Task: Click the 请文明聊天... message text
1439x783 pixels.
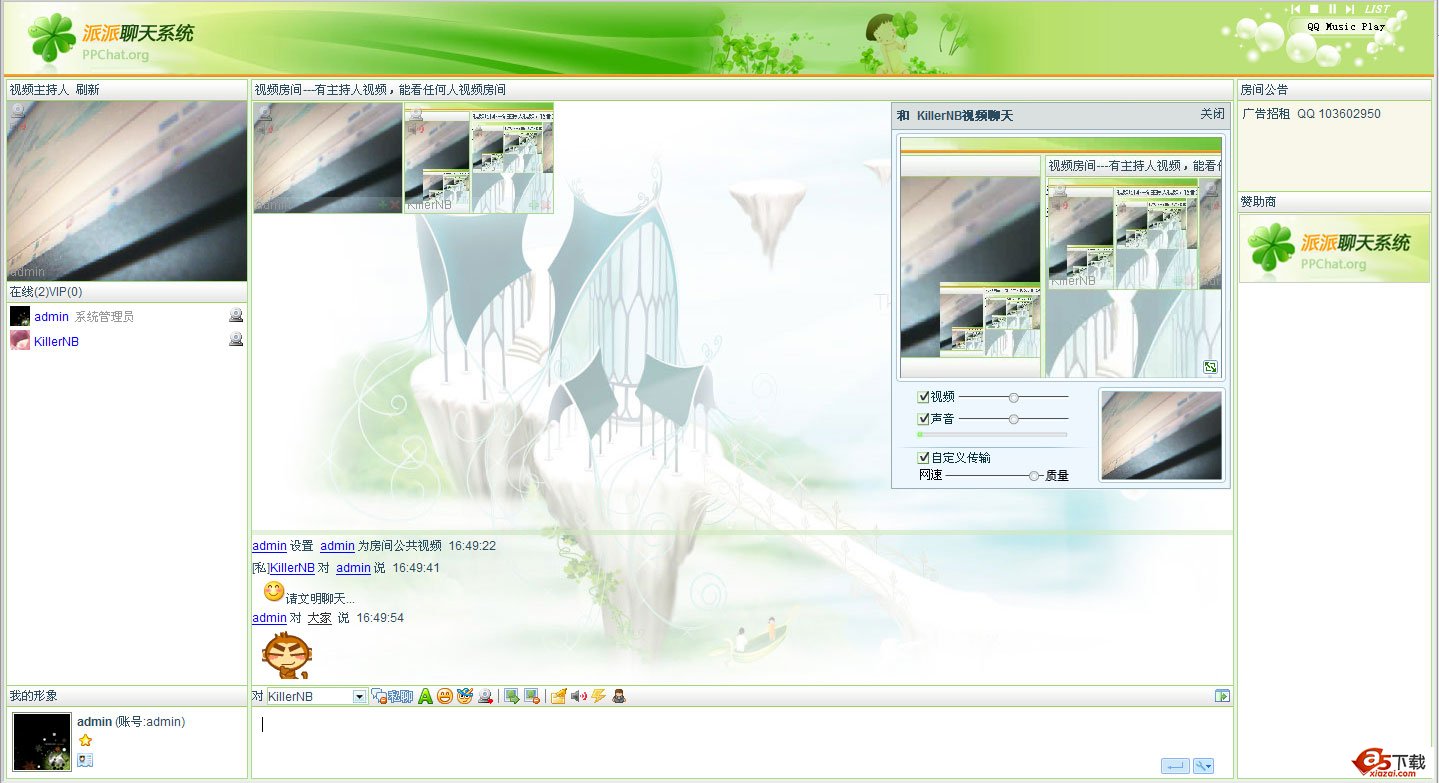Action: coord(320,598)
